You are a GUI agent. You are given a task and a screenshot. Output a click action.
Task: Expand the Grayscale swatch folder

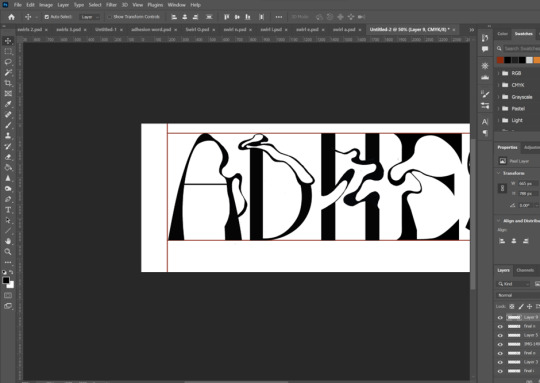tap(499, 97)
